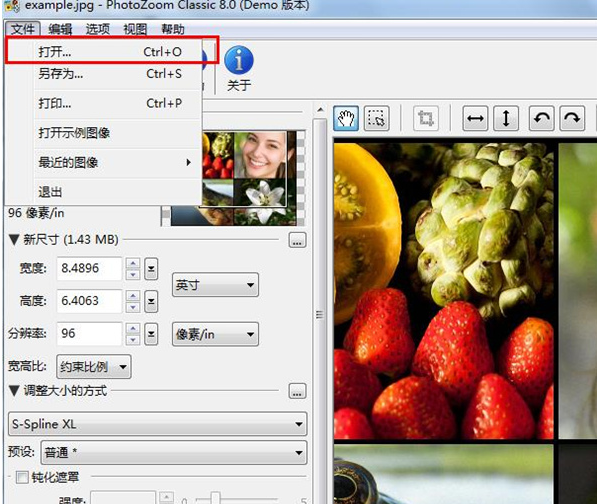Click the panel splitter grip handle
Screen dimensions: 597x504
tap(320, 315)
